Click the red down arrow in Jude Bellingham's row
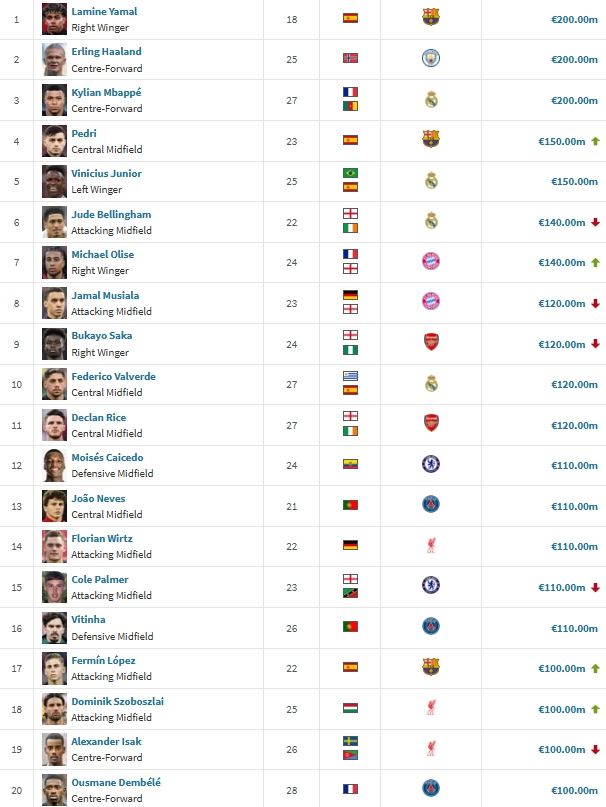Image resolution: width=606 pixels, height=807 pixels. point(595,222)
